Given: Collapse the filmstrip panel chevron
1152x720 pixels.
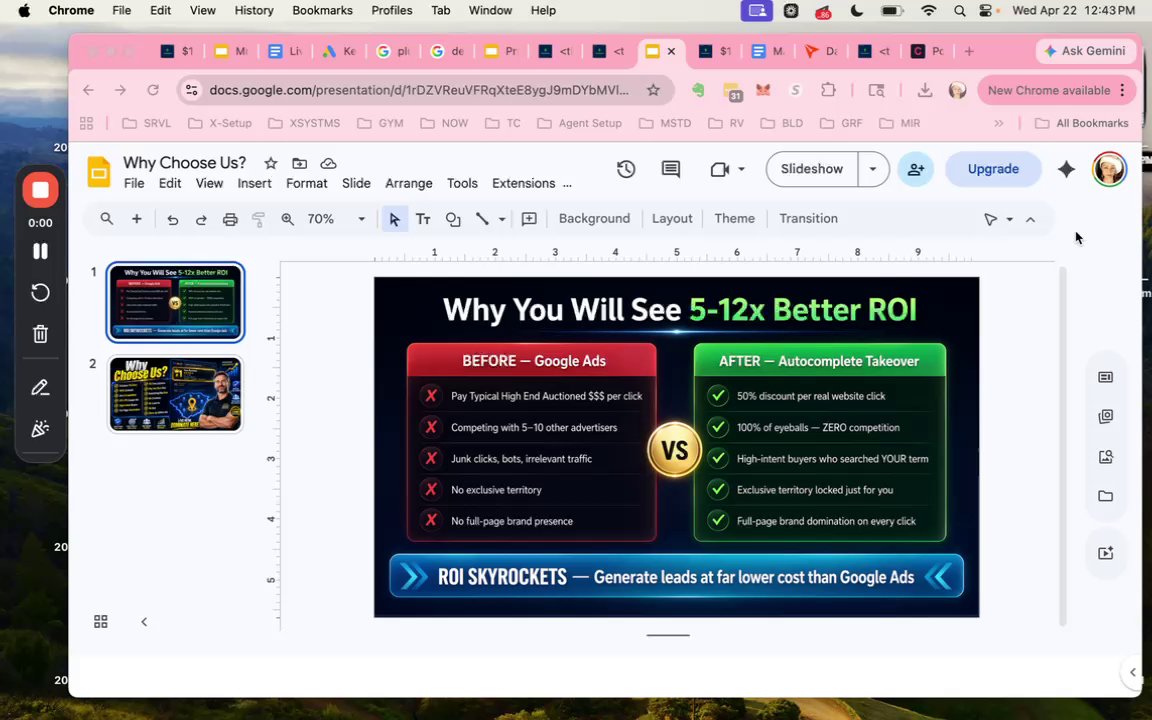Looking at the screenshot, I should (144, 622).
